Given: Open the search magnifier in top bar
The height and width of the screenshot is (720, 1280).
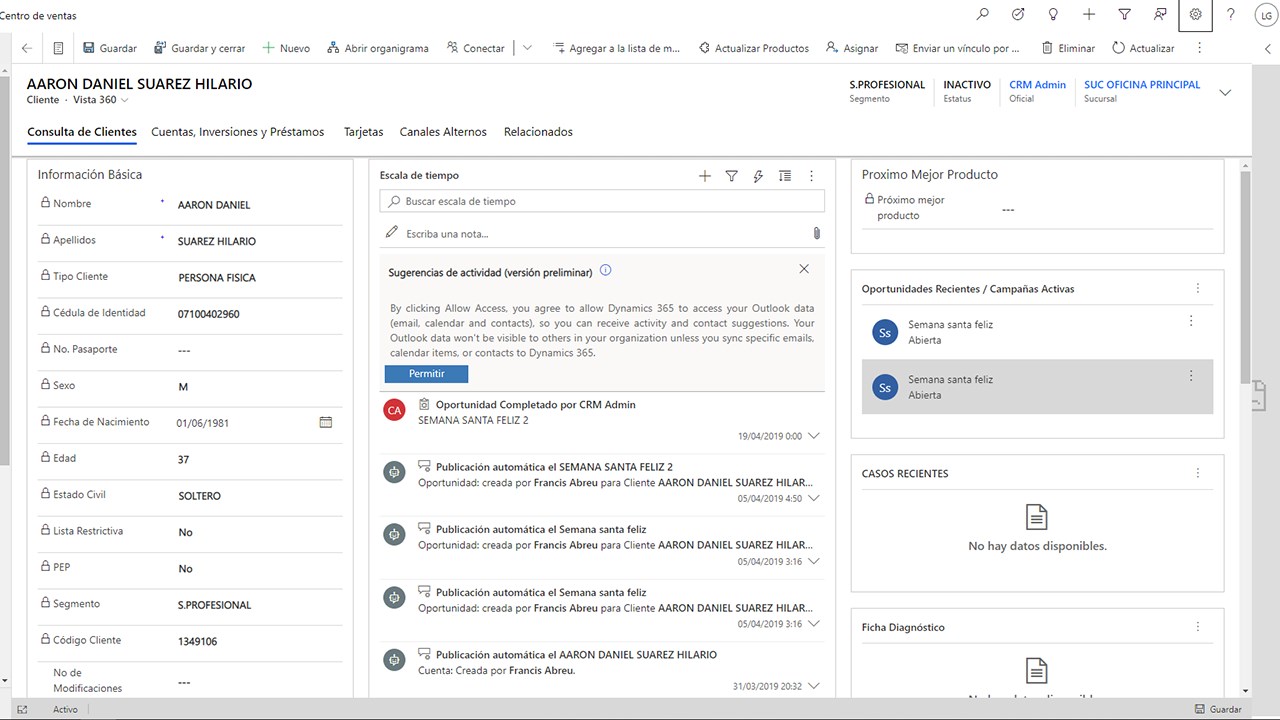Looking at the screenshot, I should coord(983,15).
